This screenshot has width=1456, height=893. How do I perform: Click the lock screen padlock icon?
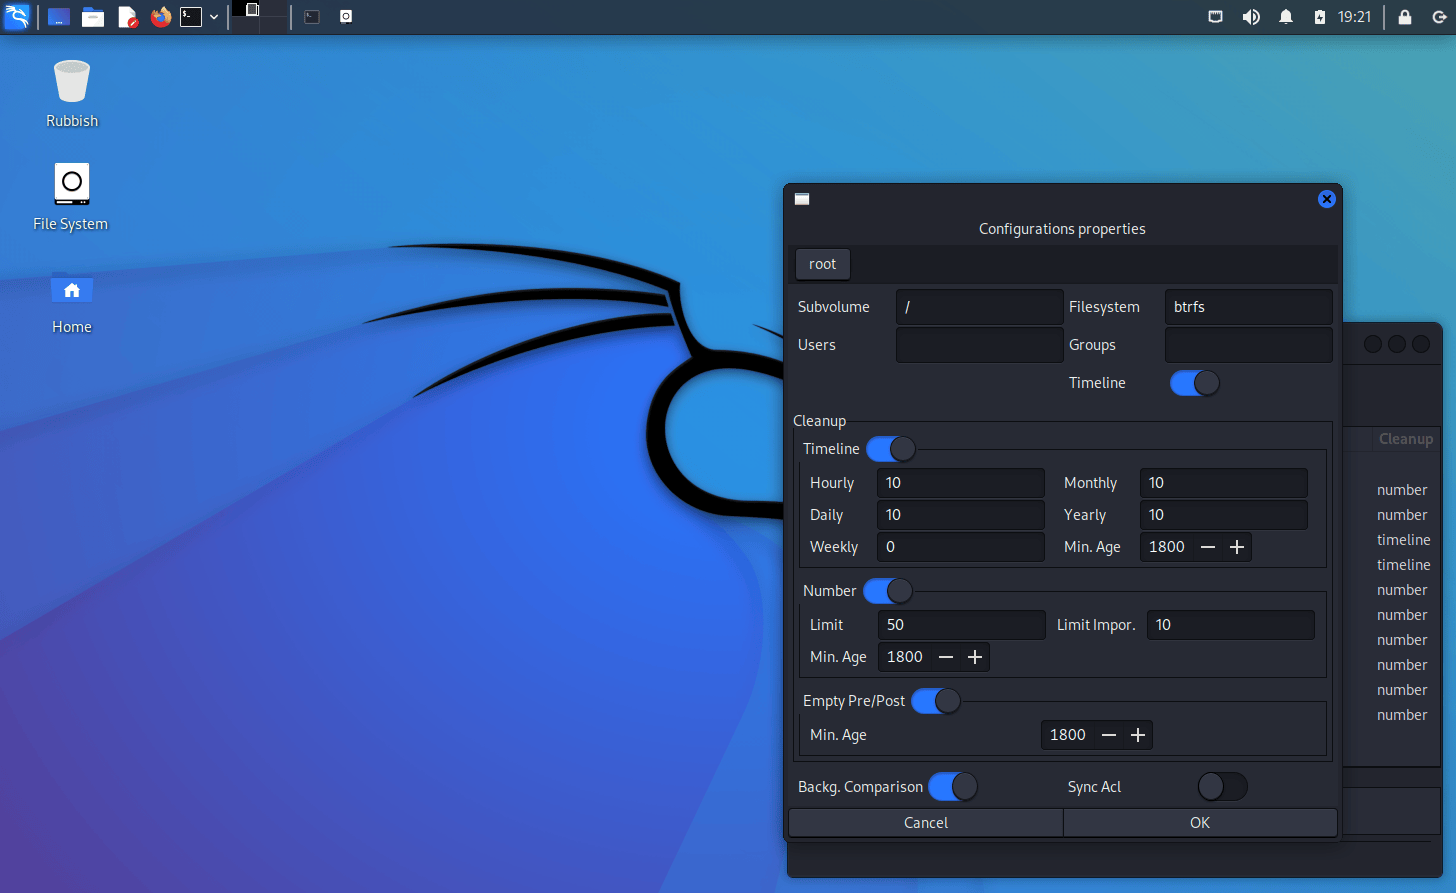pyautogui.click(x=1405, y=17)
